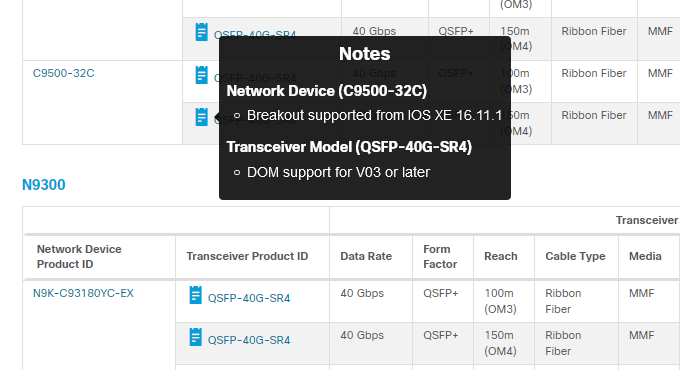Screen dimensions: 680x370
Task: Open the notes icon in the N9K-C93180YC-EX 150m OM4 row
Action: 196,337
